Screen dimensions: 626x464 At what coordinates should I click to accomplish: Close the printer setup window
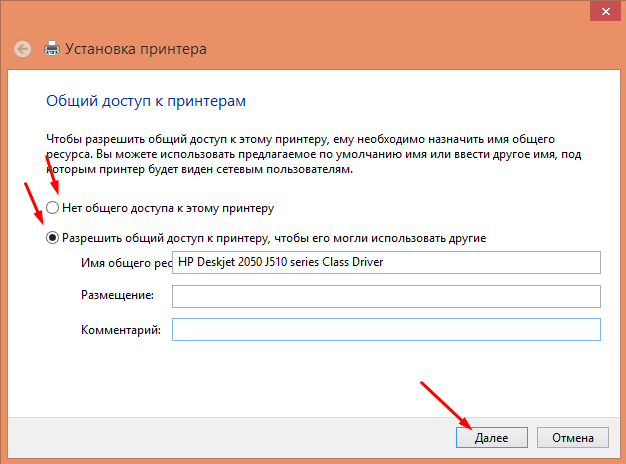click(x=600, y=11)
